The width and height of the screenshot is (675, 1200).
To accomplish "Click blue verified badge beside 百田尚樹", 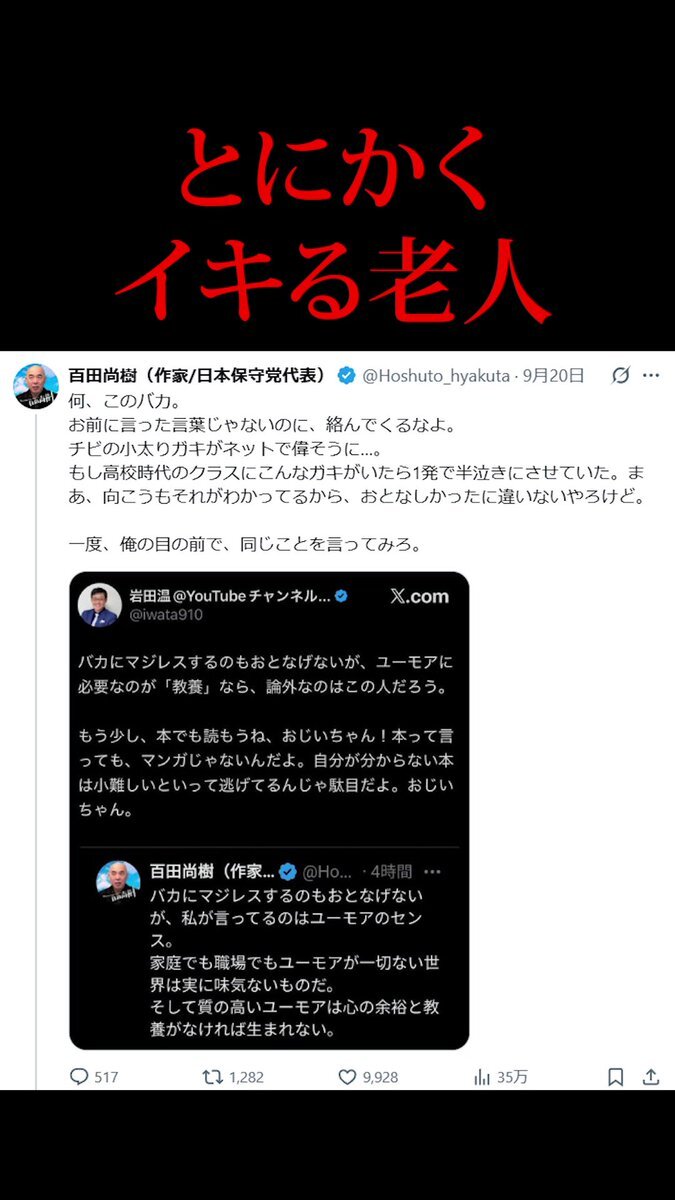I will pos(346,376).
